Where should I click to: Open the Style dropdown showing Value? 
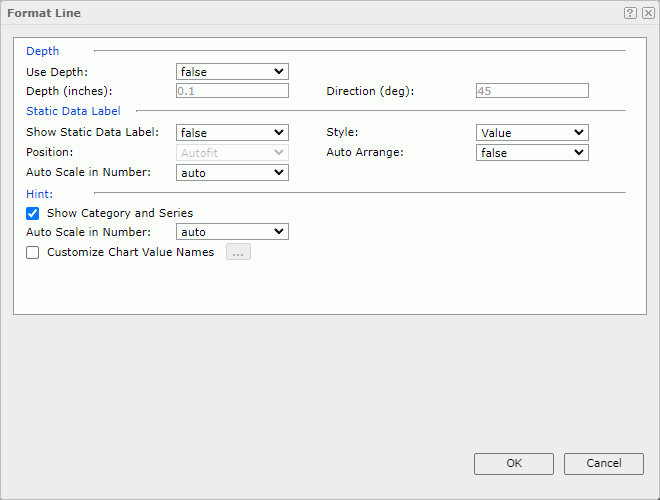[x=532, y=133]
